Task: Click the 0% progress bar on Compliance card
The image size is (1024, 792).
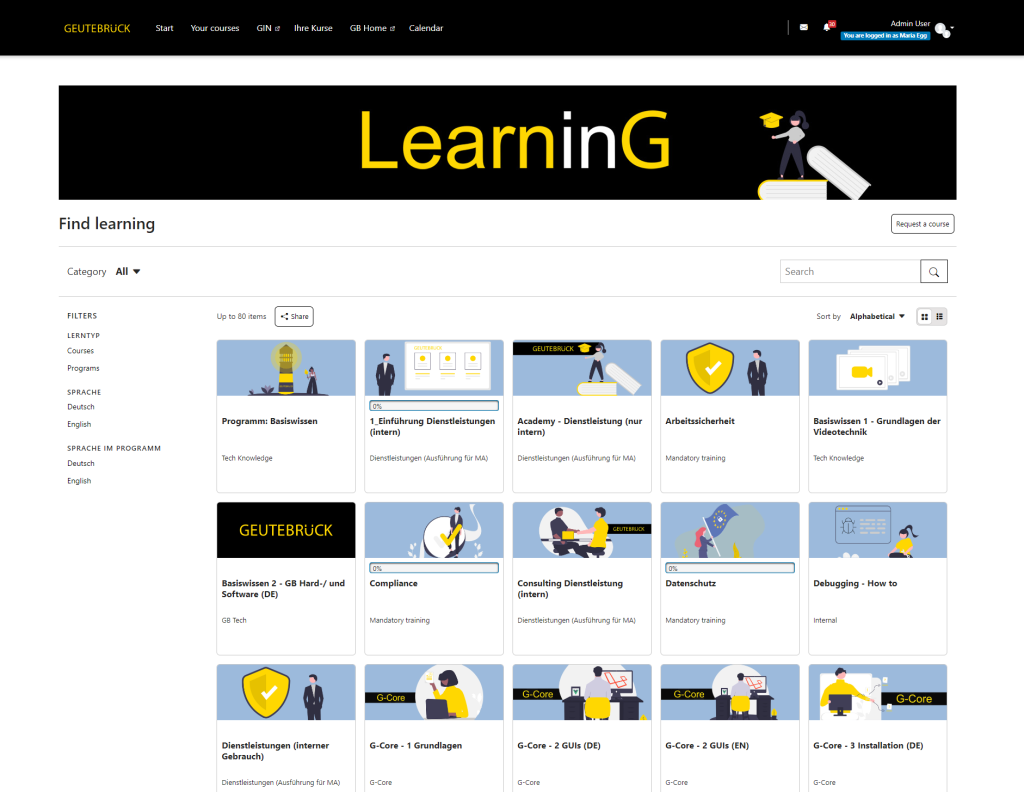Action: [x=434, y=569]
